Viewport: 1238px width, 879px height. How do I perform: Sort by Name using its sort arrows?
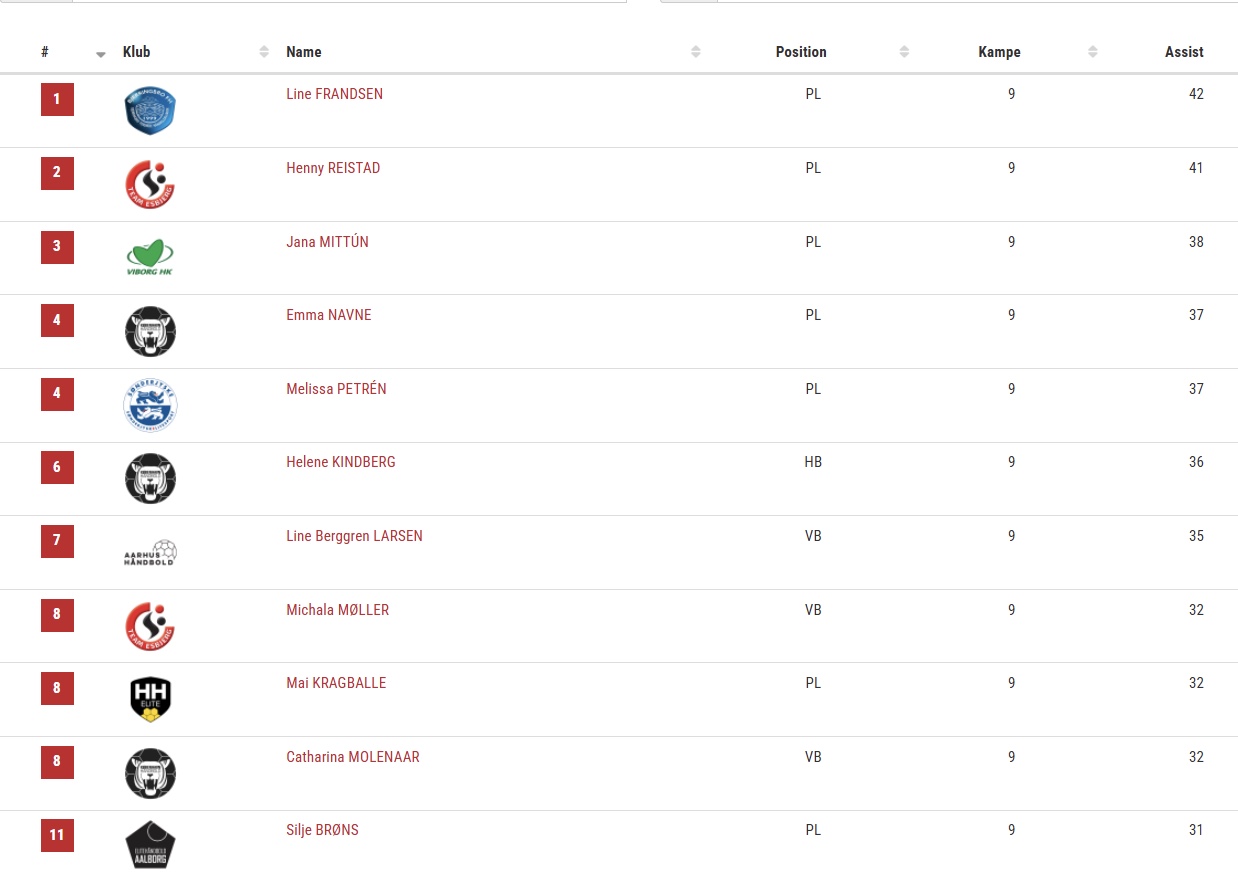point(696,52)
